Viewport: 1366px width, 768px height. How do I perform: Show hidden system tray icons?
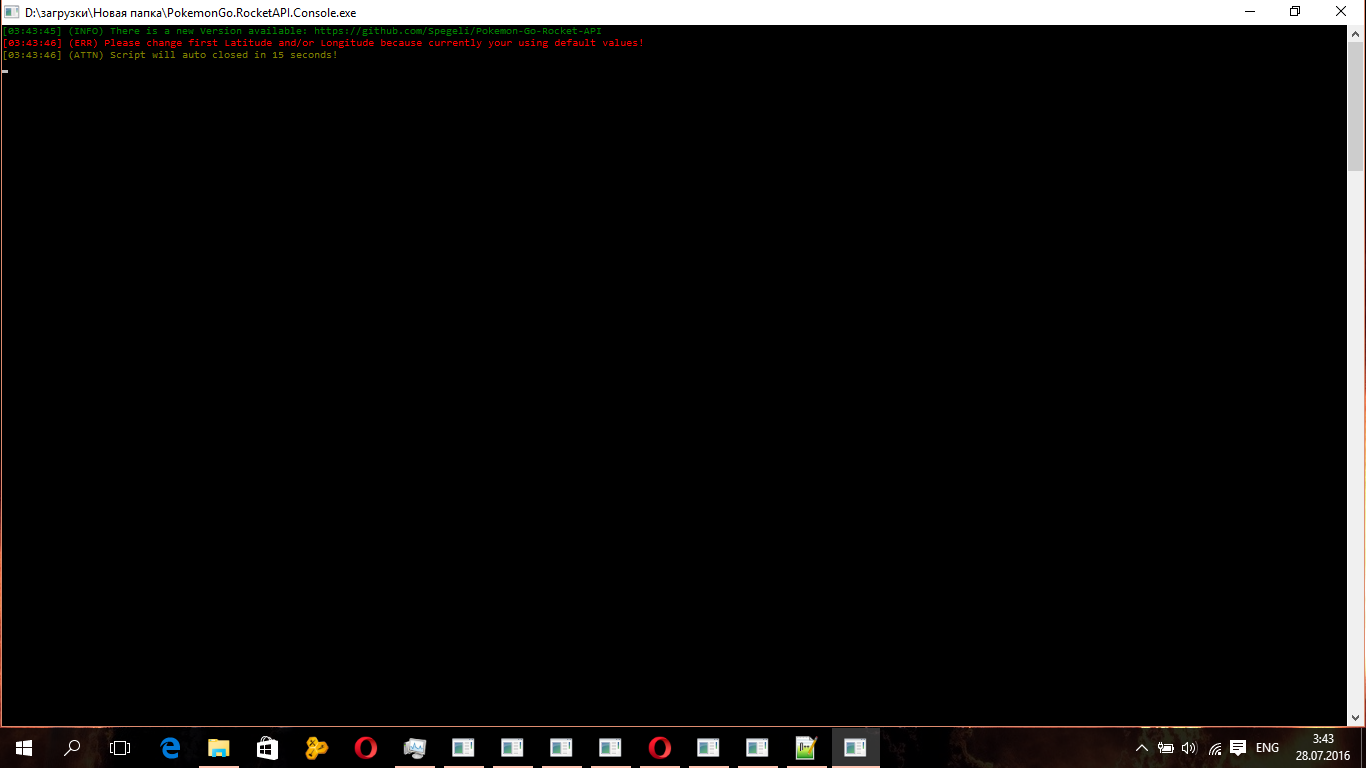click(1142, 748)
